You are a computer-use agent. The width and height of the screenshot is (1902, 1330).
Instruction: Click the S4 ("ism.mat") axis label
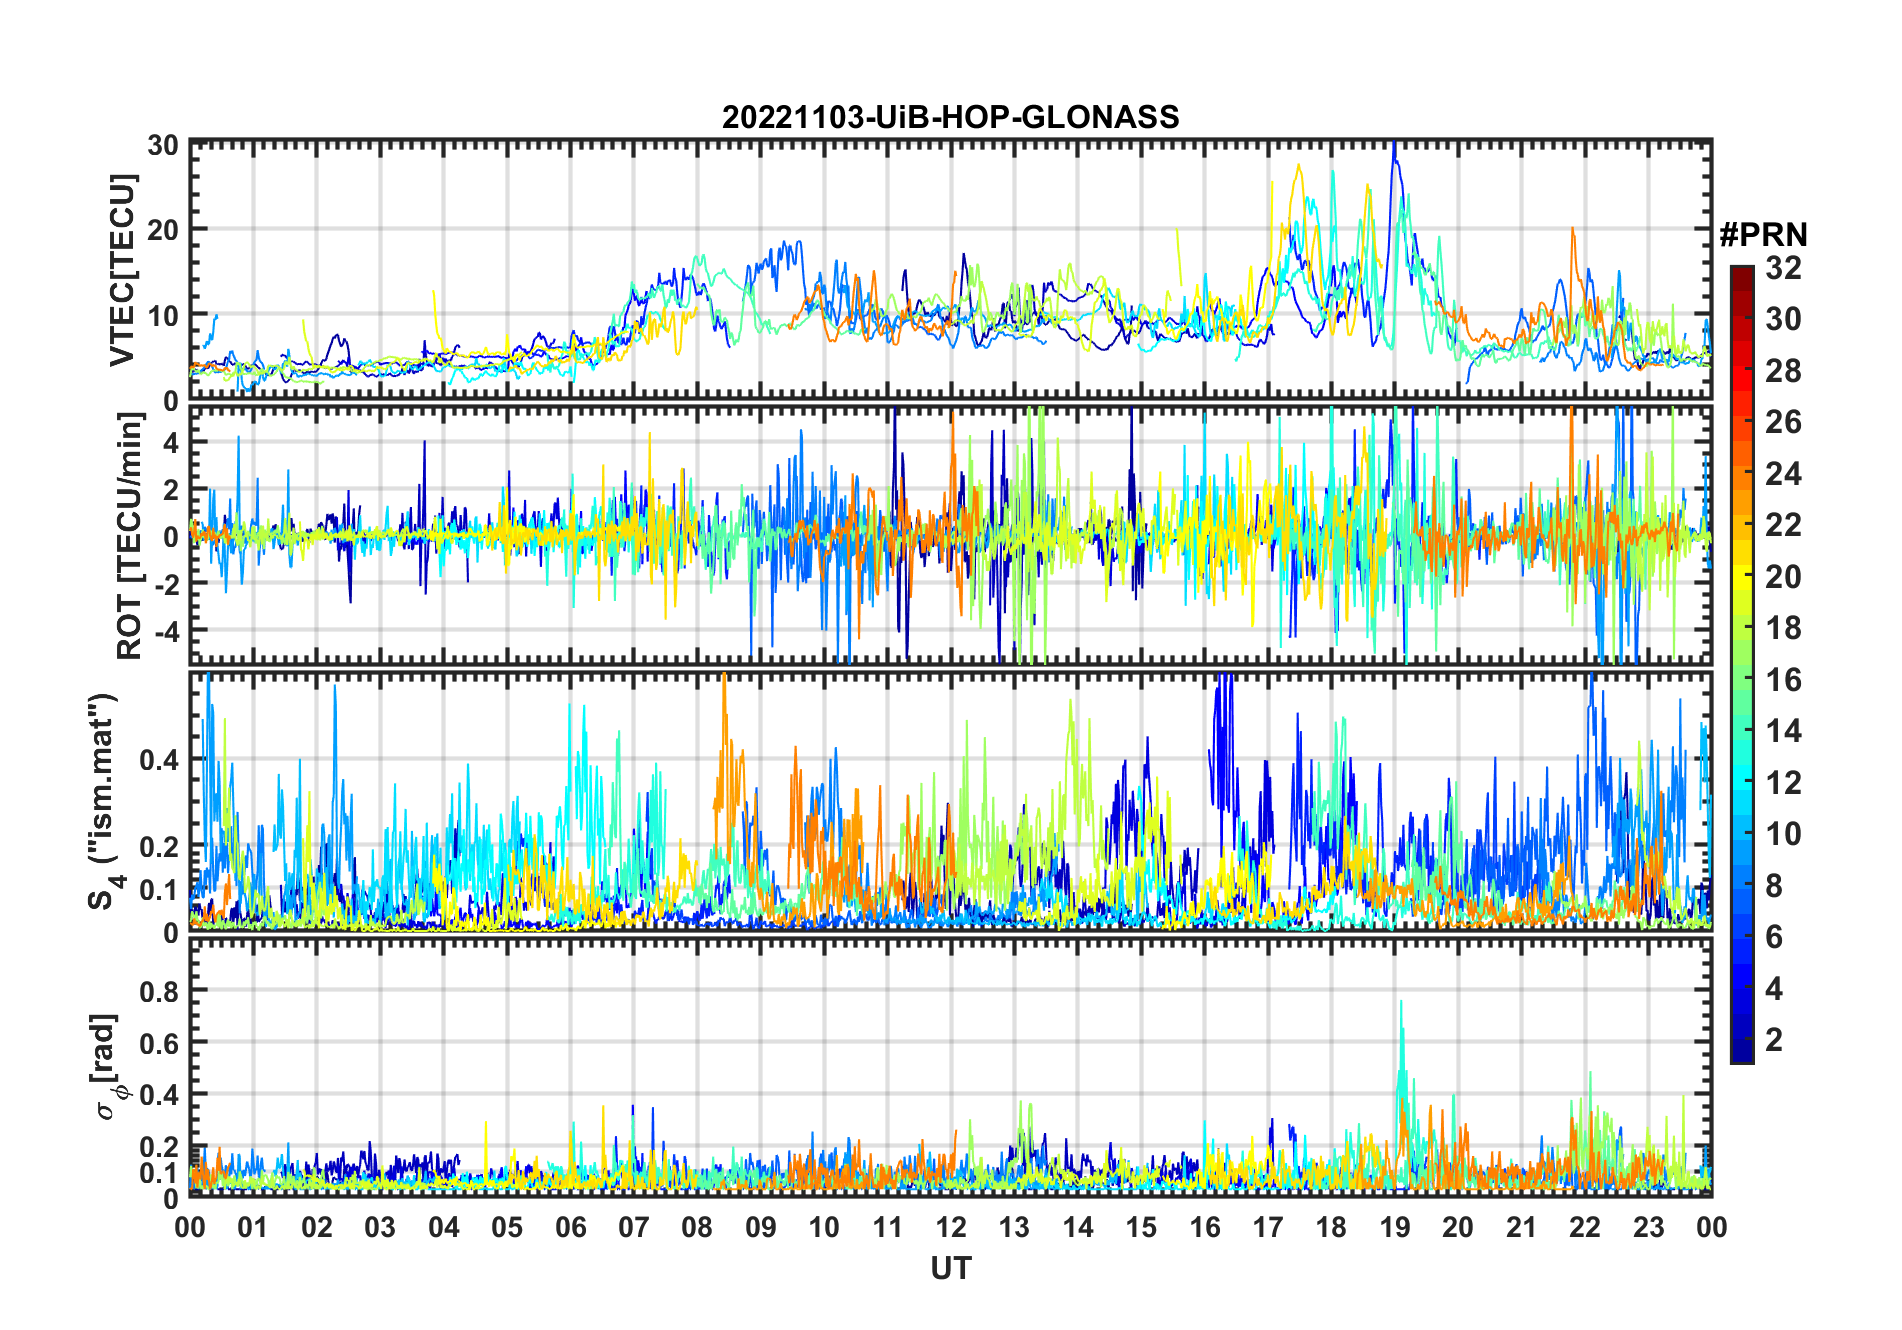pos(103,801)
